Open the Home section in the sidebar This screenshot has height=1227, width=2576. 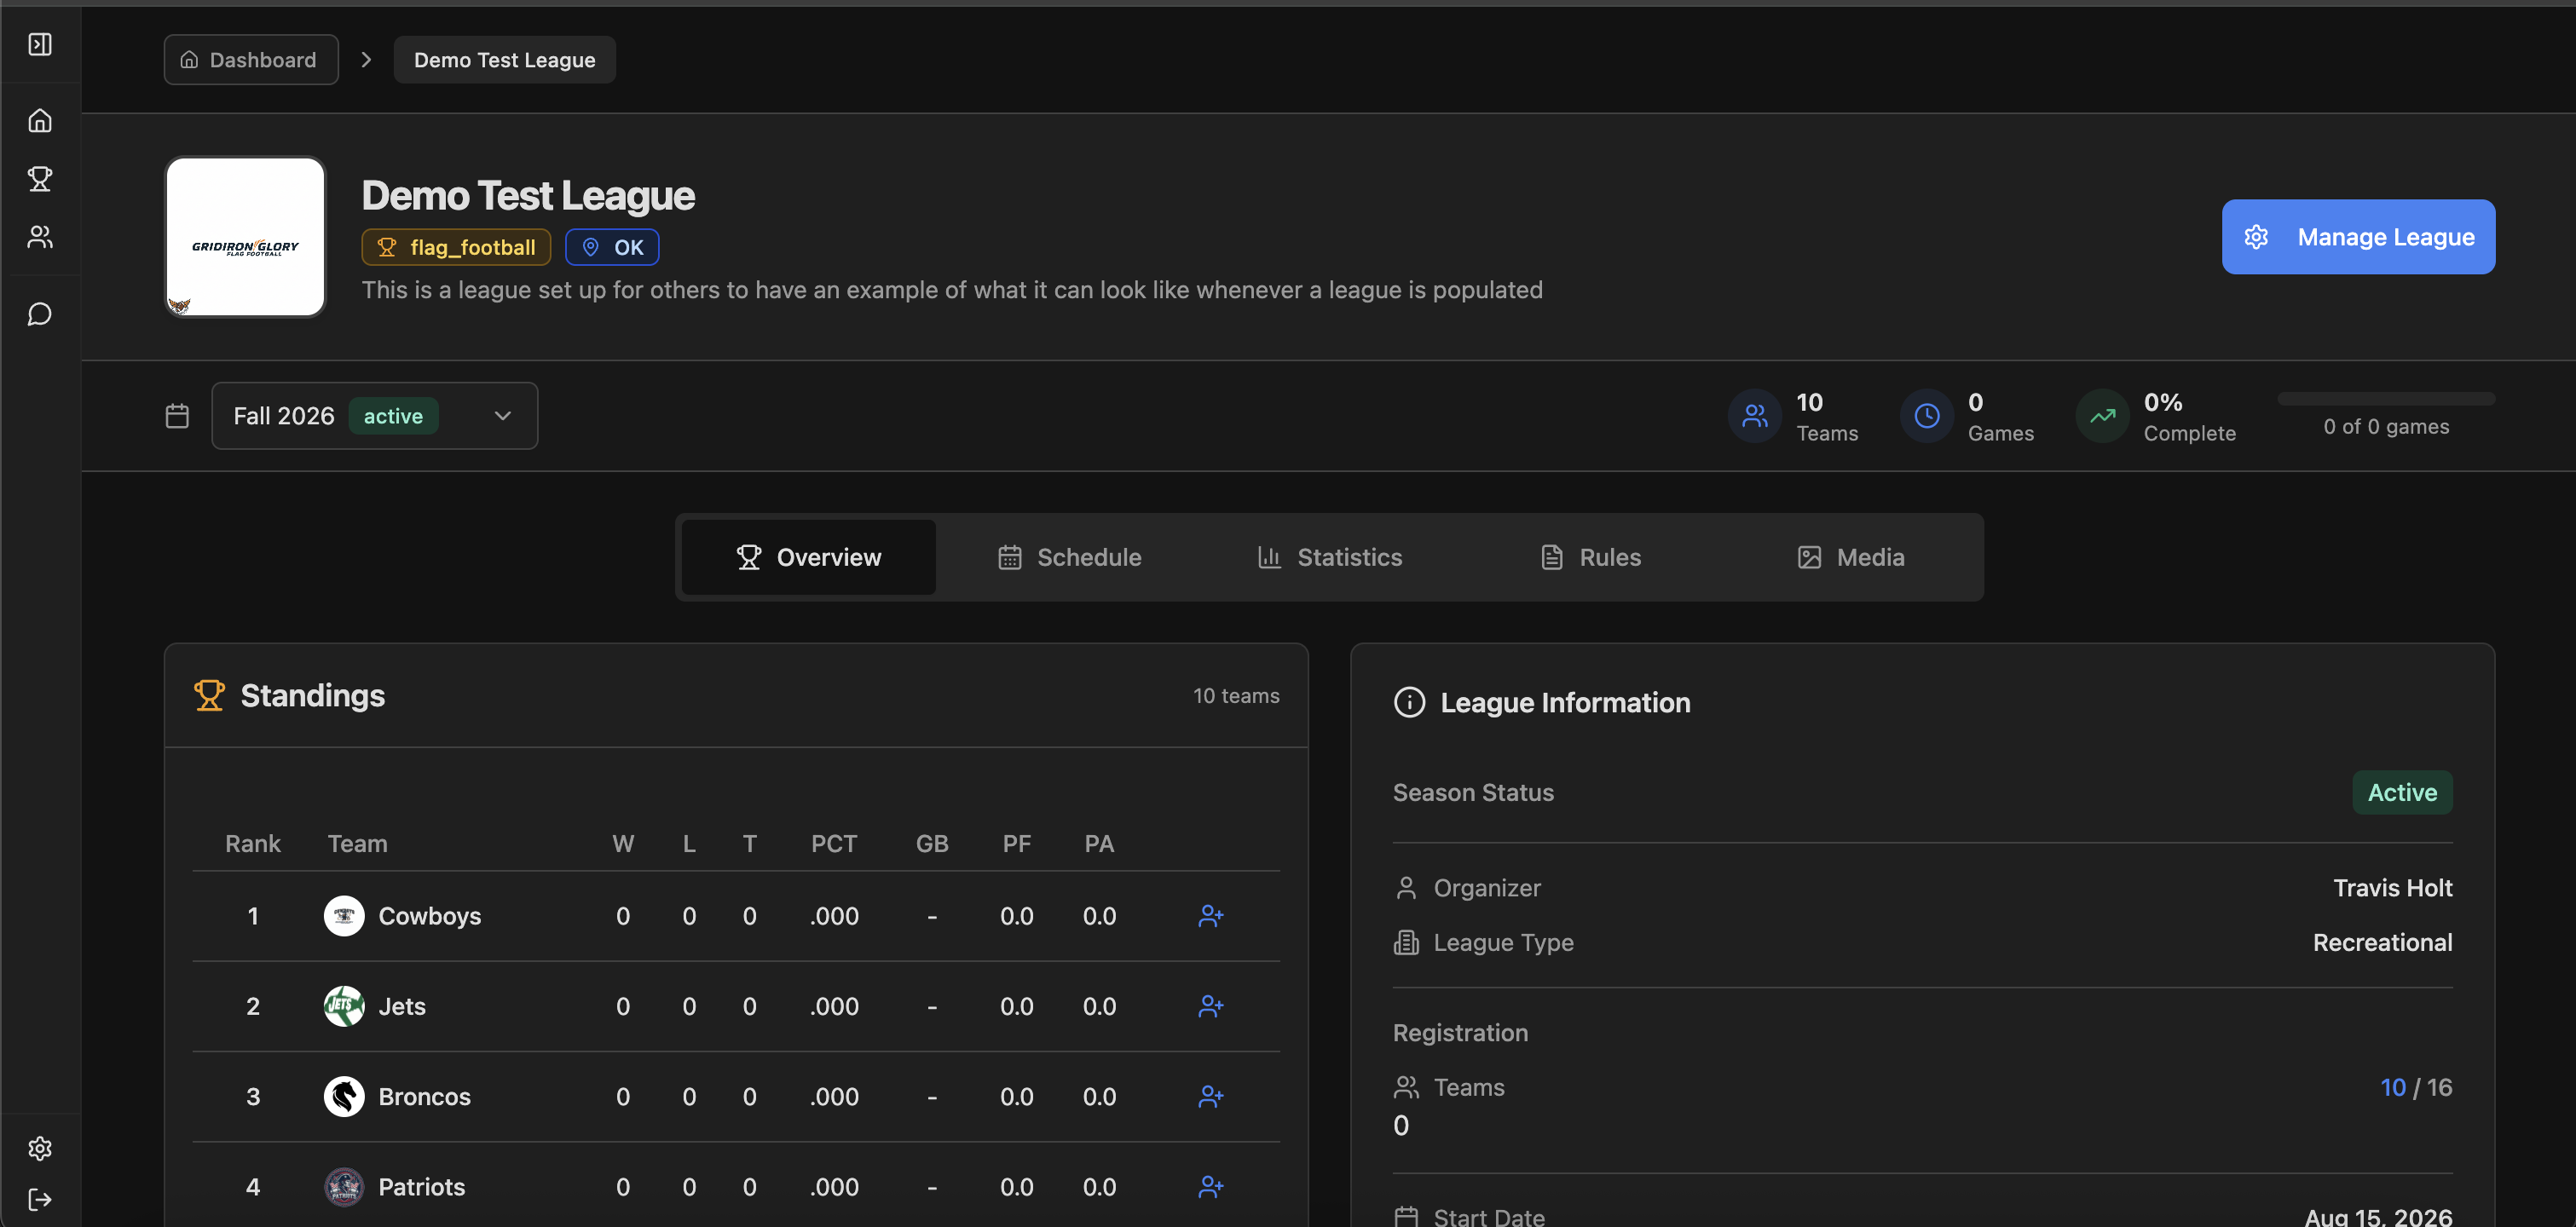click(40, 119)
